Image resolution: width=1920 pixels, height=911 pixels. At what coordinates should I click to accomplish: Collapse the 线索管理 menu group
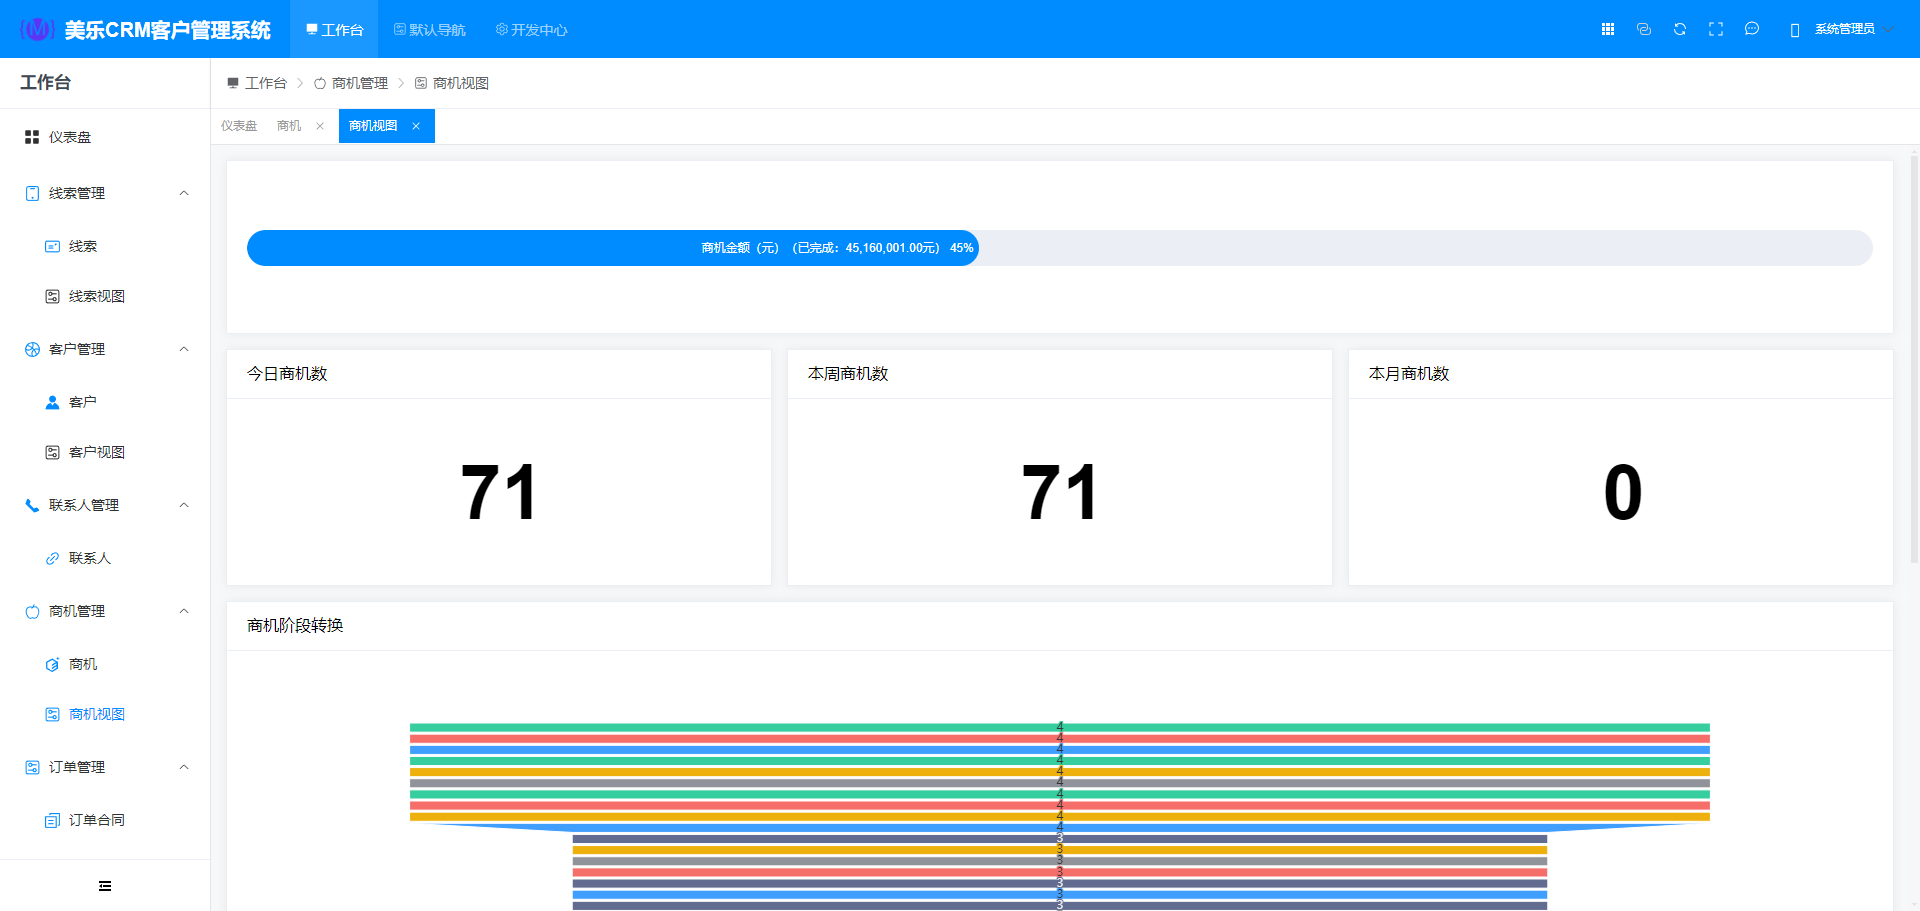pyautogui.click(x=184, y=193)
